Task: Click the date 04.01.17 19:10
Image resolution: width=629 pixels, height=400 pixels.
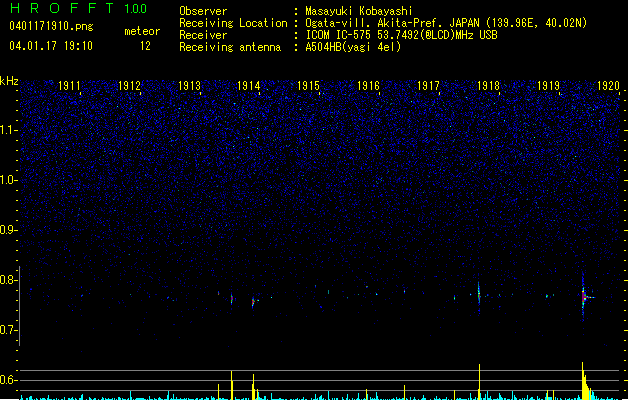Action: [51, 46]
